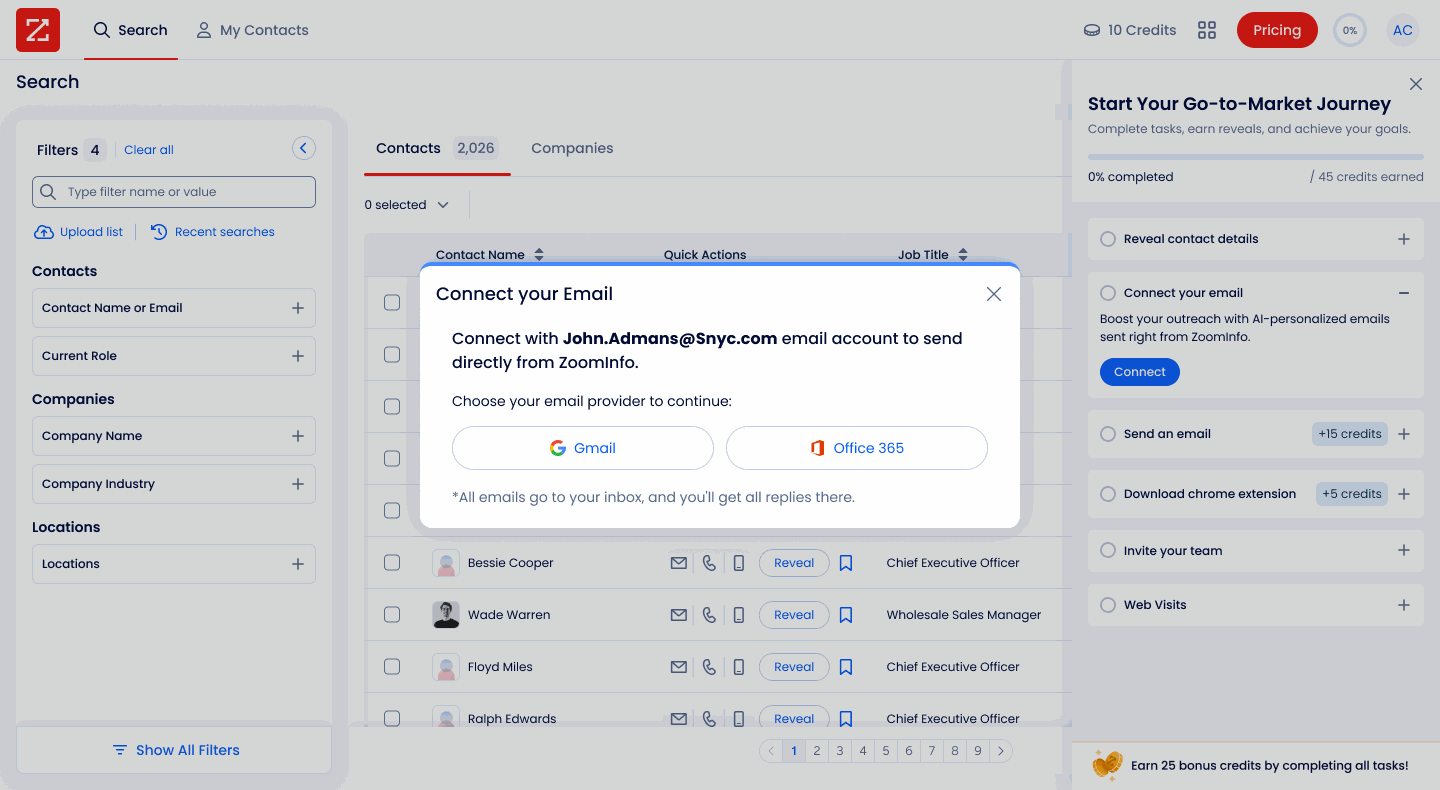The width and height of the screenshot is (1440, 790).
Task: Click the email icon for Floyd Miles
Action: tap(679, 667)
